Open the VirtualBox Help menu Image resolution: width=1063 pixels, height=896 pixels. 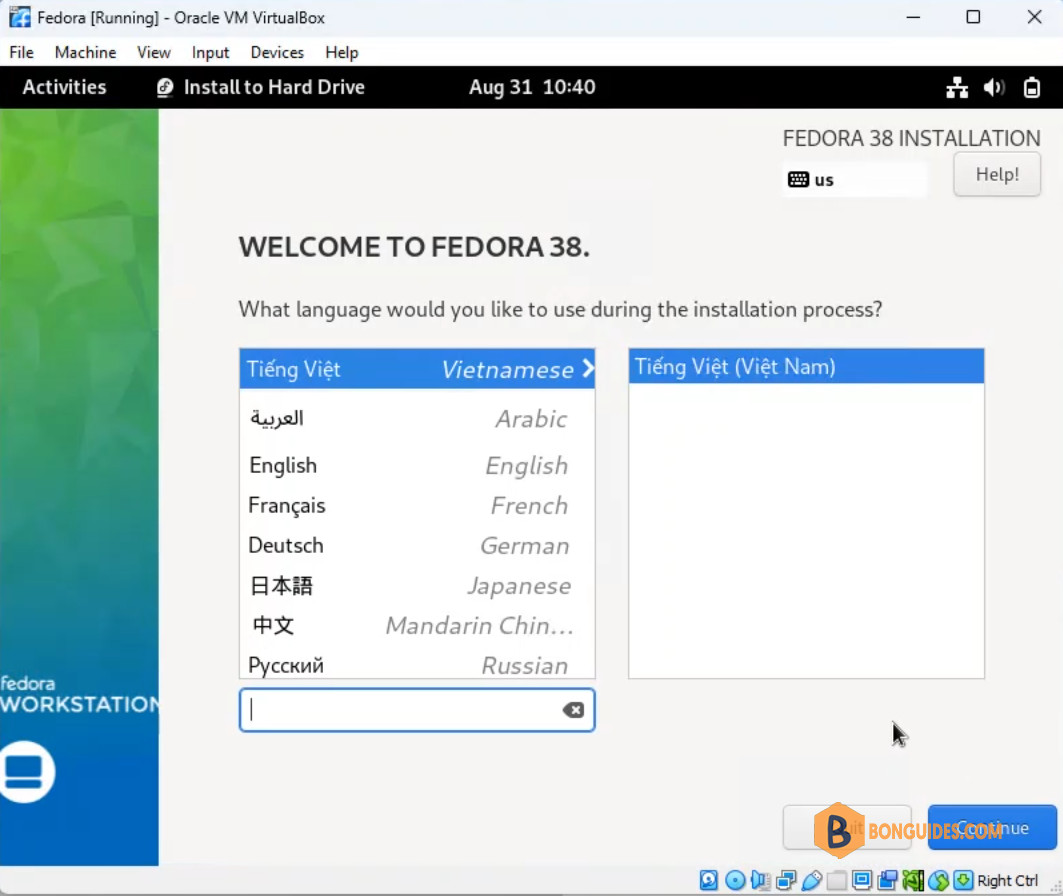click(x=342, y=52)
